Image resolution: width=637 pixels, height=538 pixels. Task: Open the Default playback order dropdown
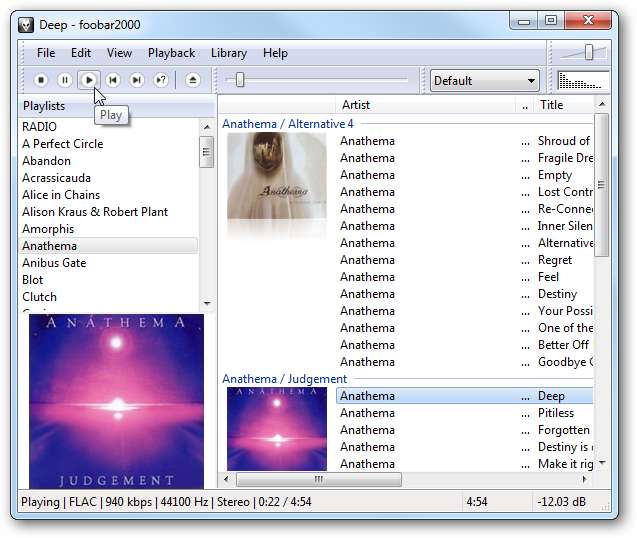pos(485,81)
